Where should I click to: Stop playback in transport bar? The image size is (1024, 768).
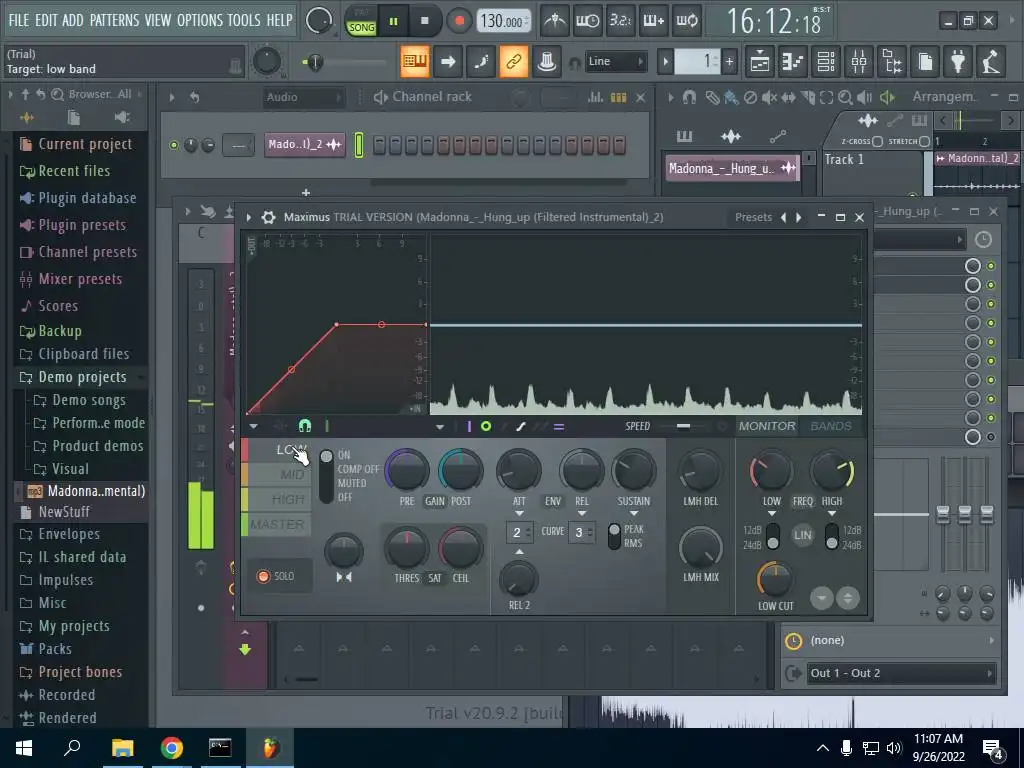tap(425, 22)
